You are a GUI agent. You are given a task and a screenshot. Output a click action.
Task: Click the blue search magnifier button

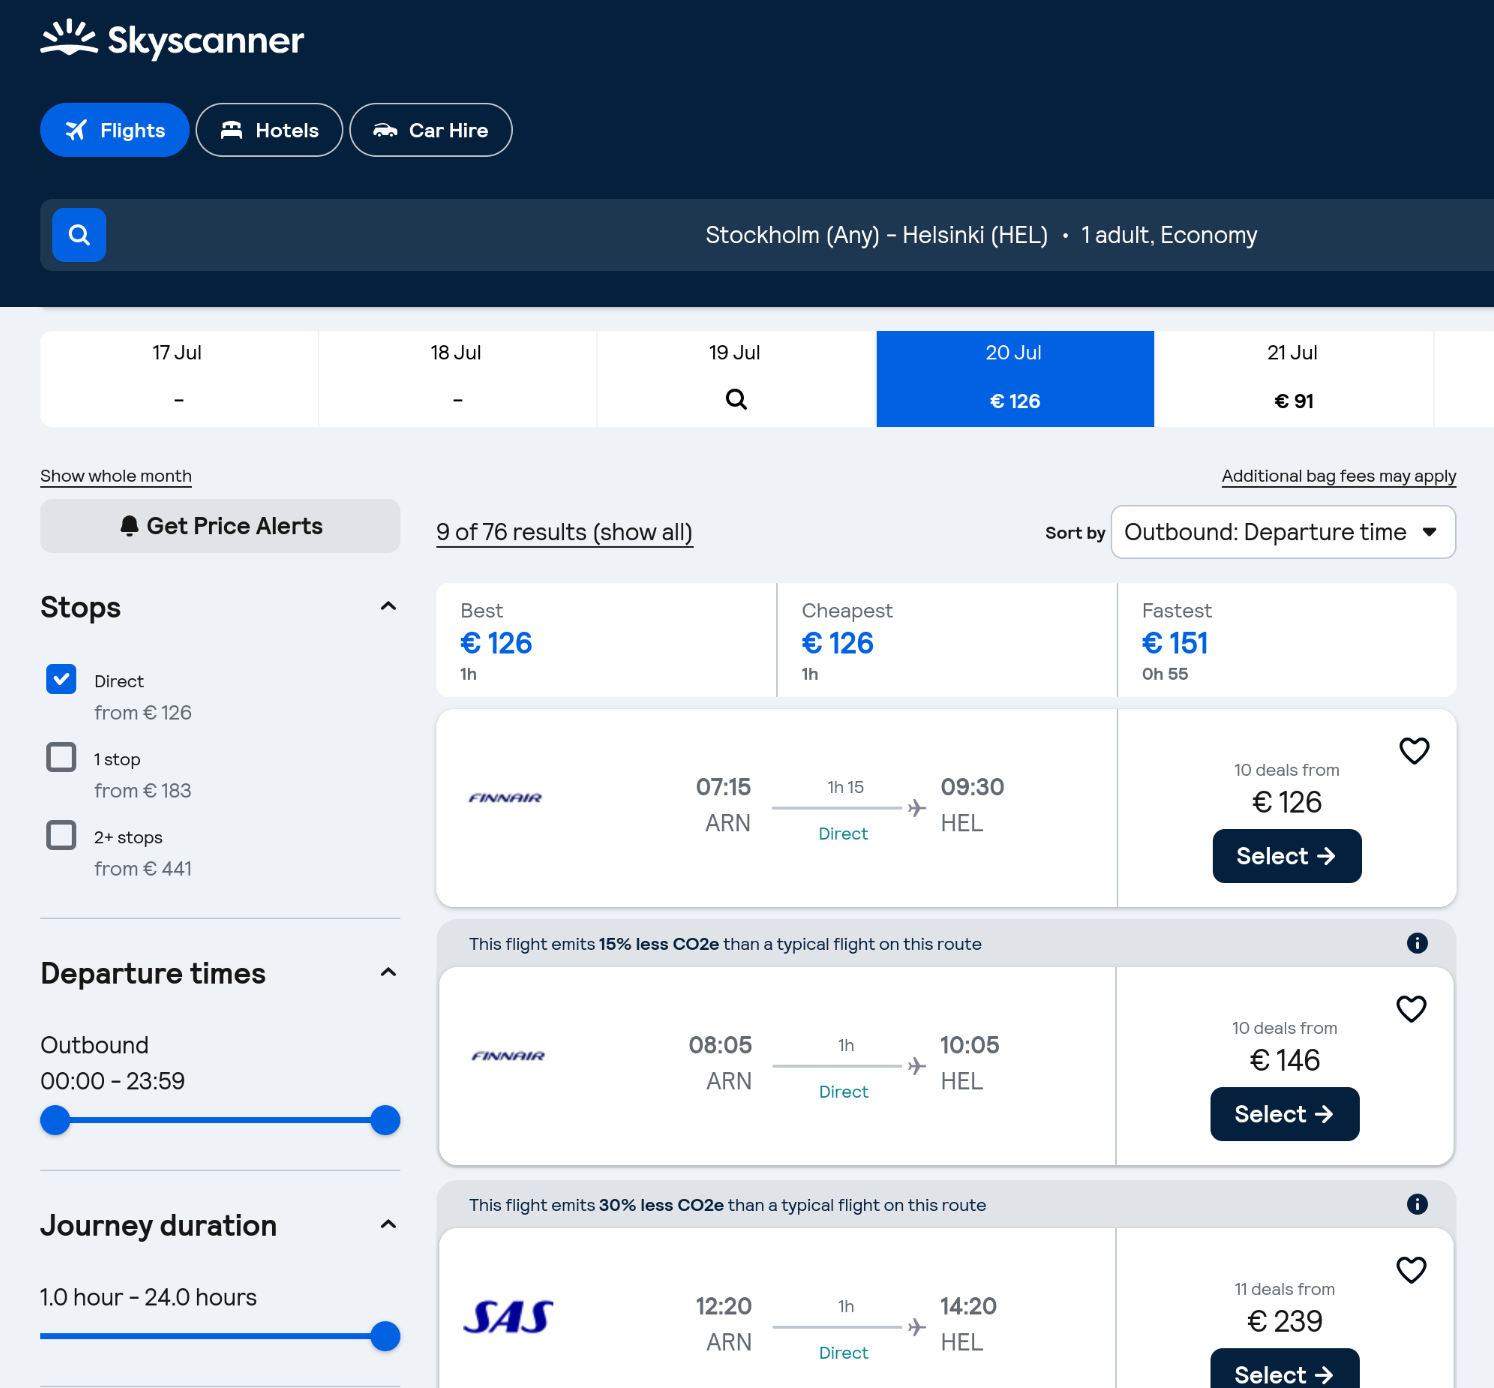(79, 235)
